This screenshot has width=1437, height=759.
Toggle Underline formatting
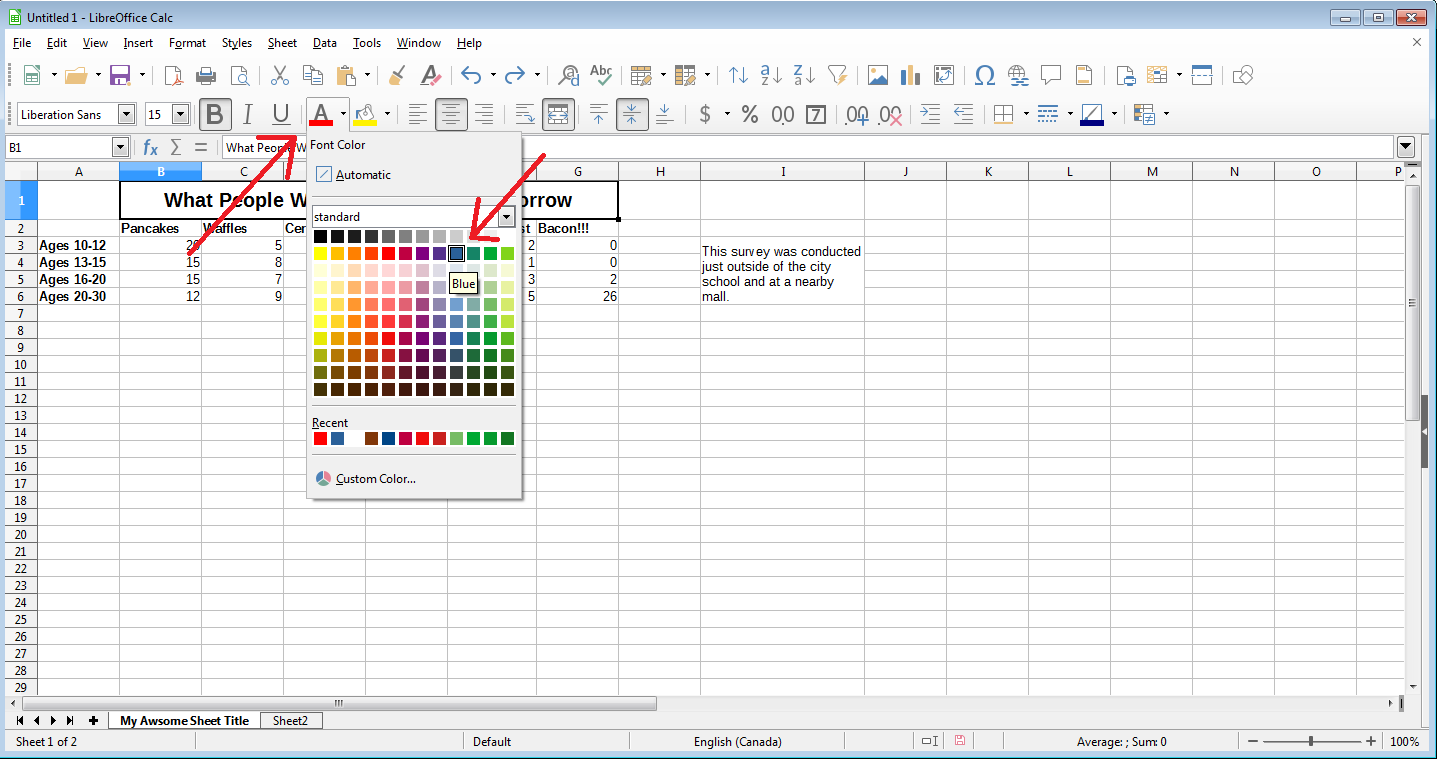(x=281, y=114)
